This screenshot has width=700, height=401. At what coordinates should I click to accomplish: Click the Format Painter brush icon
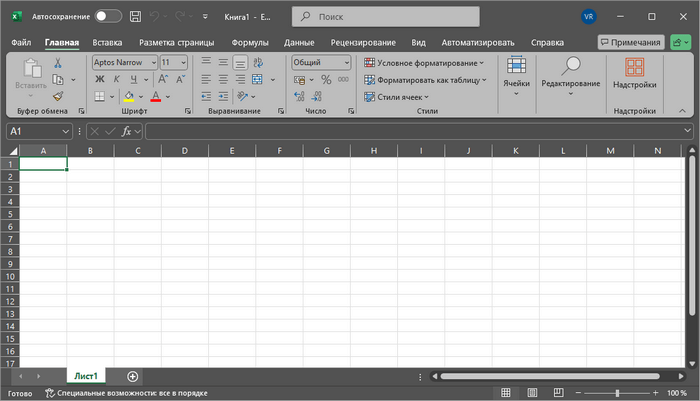pos(58,96)
